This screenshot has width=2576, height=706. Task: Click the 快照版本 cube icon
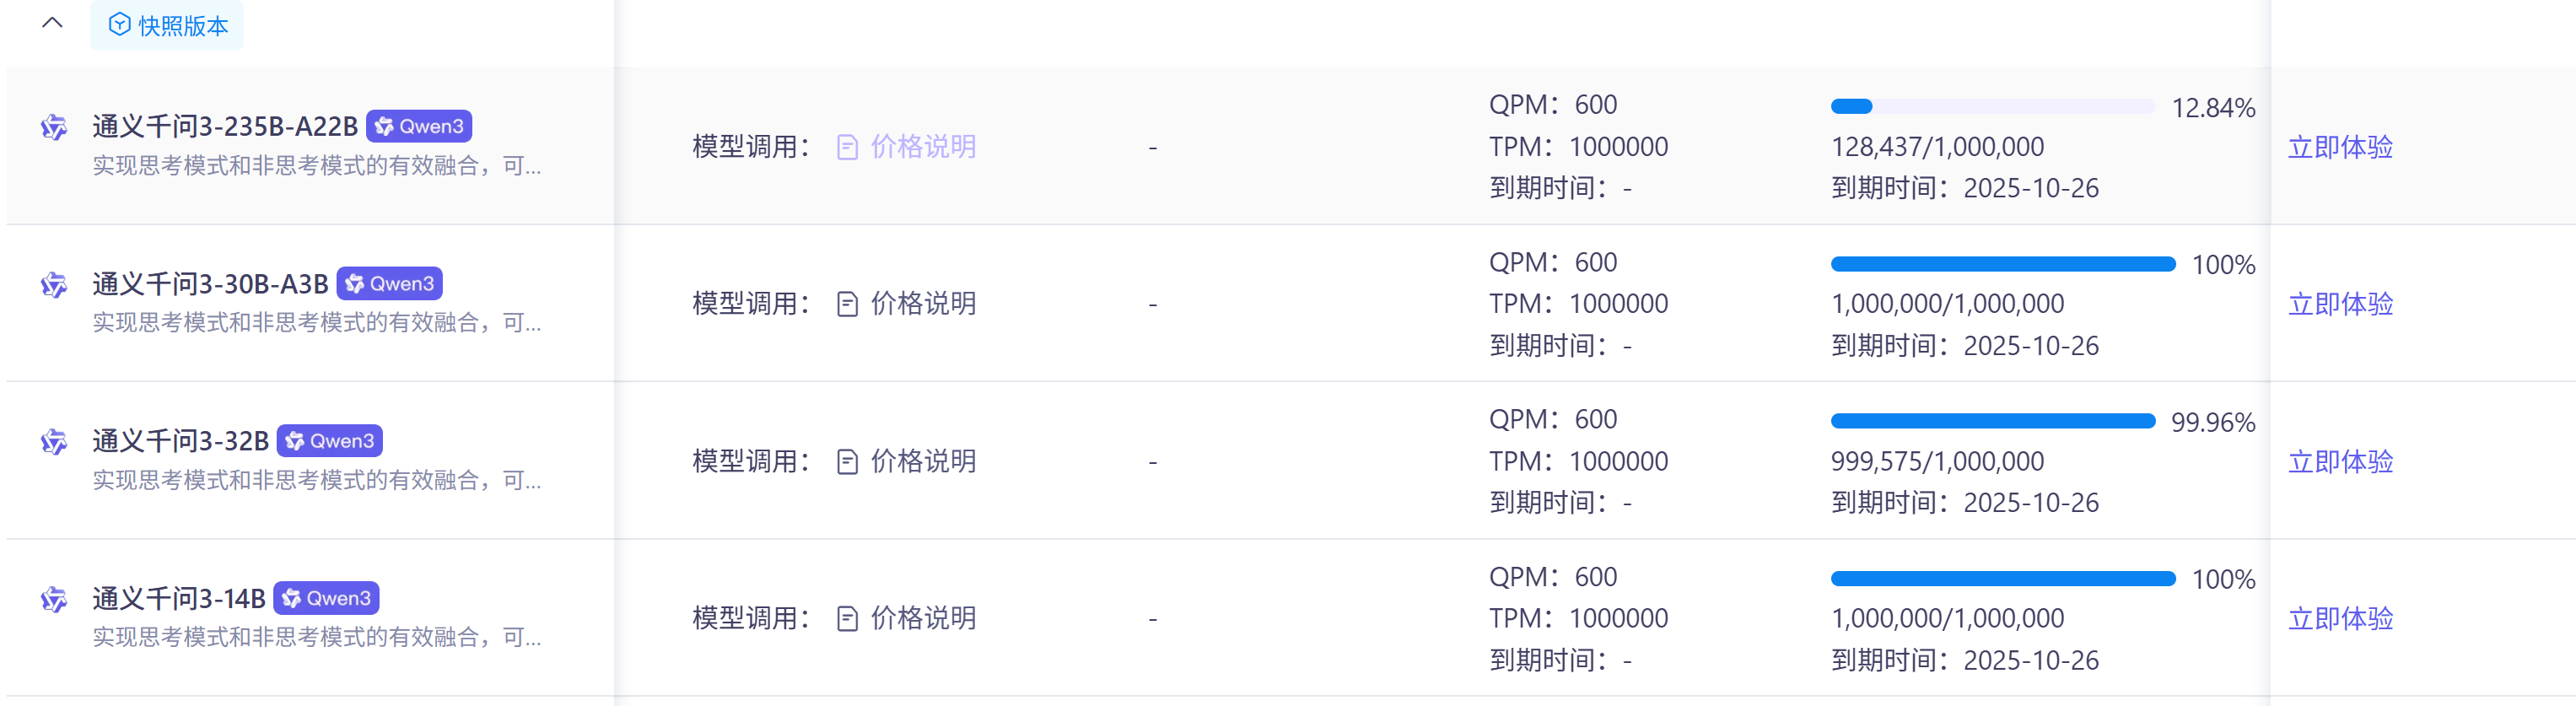point(119,25)
